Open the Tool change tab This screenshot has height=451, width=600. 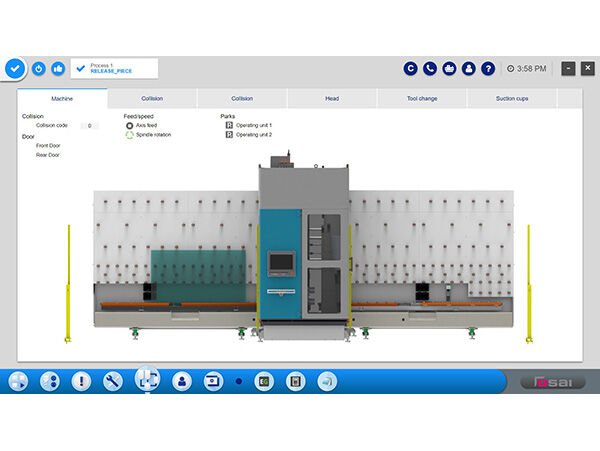[x=422, y=99]
